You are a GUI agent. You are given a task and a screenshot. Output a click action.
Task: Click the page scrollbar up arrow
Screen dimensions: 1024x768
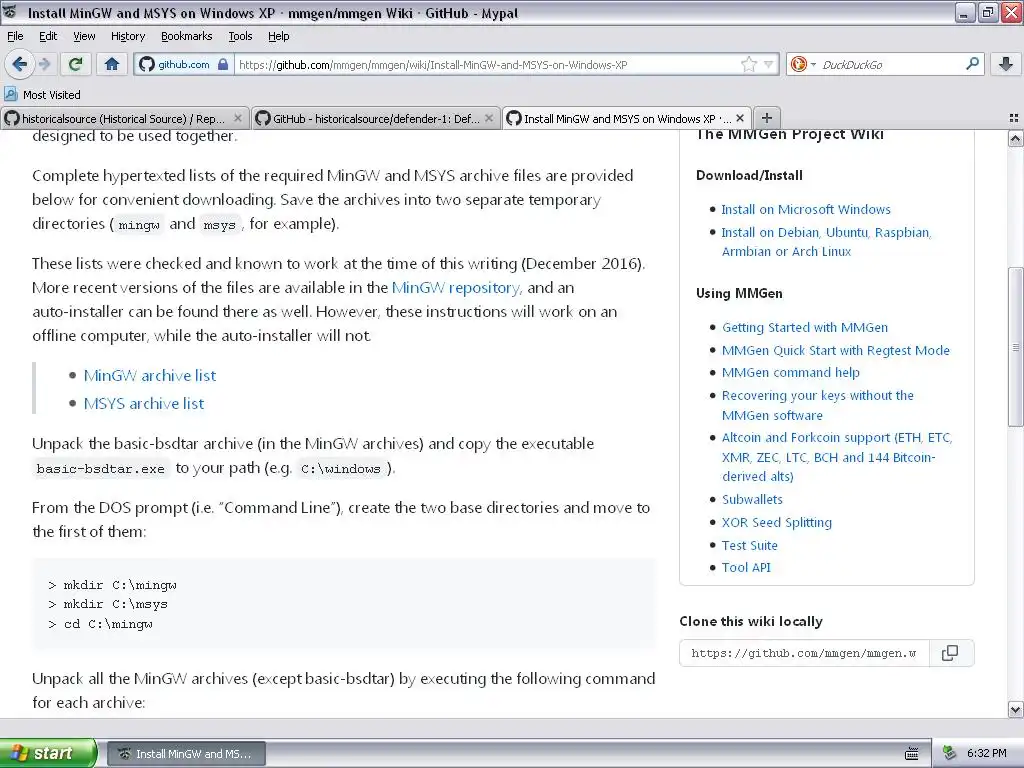tap(1015, 138)
